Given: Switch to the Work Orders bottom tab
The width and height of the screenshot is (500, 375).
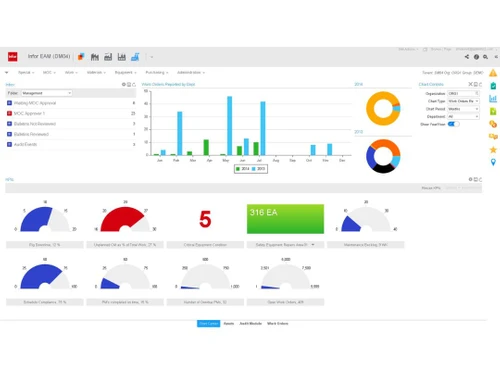Looking at the screenshot, I should [277, 323].
